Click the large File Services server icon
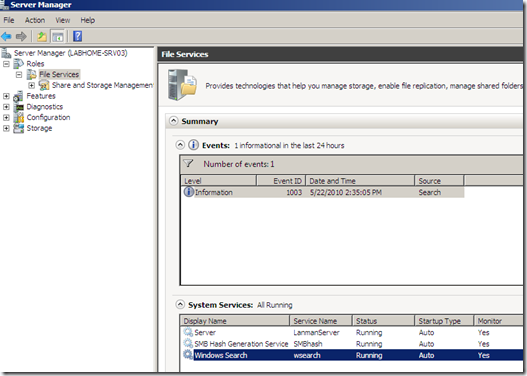 pyautogui.click(x=183, y=85)
